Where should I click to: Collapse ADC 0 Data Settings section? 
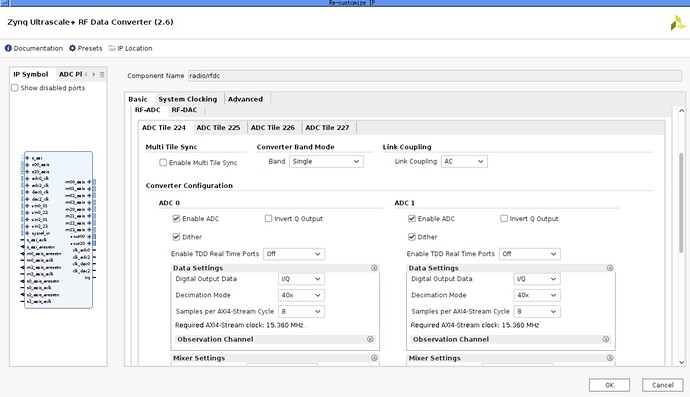374,268
